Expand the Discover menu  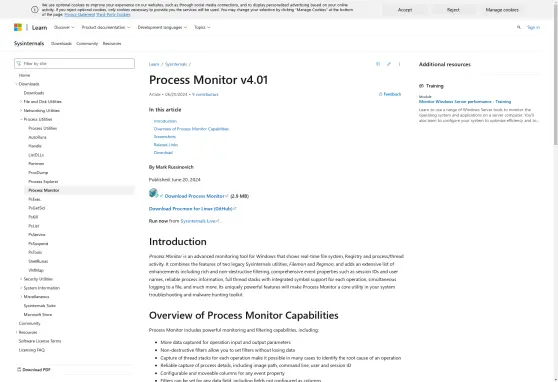[x=64, y=27]
